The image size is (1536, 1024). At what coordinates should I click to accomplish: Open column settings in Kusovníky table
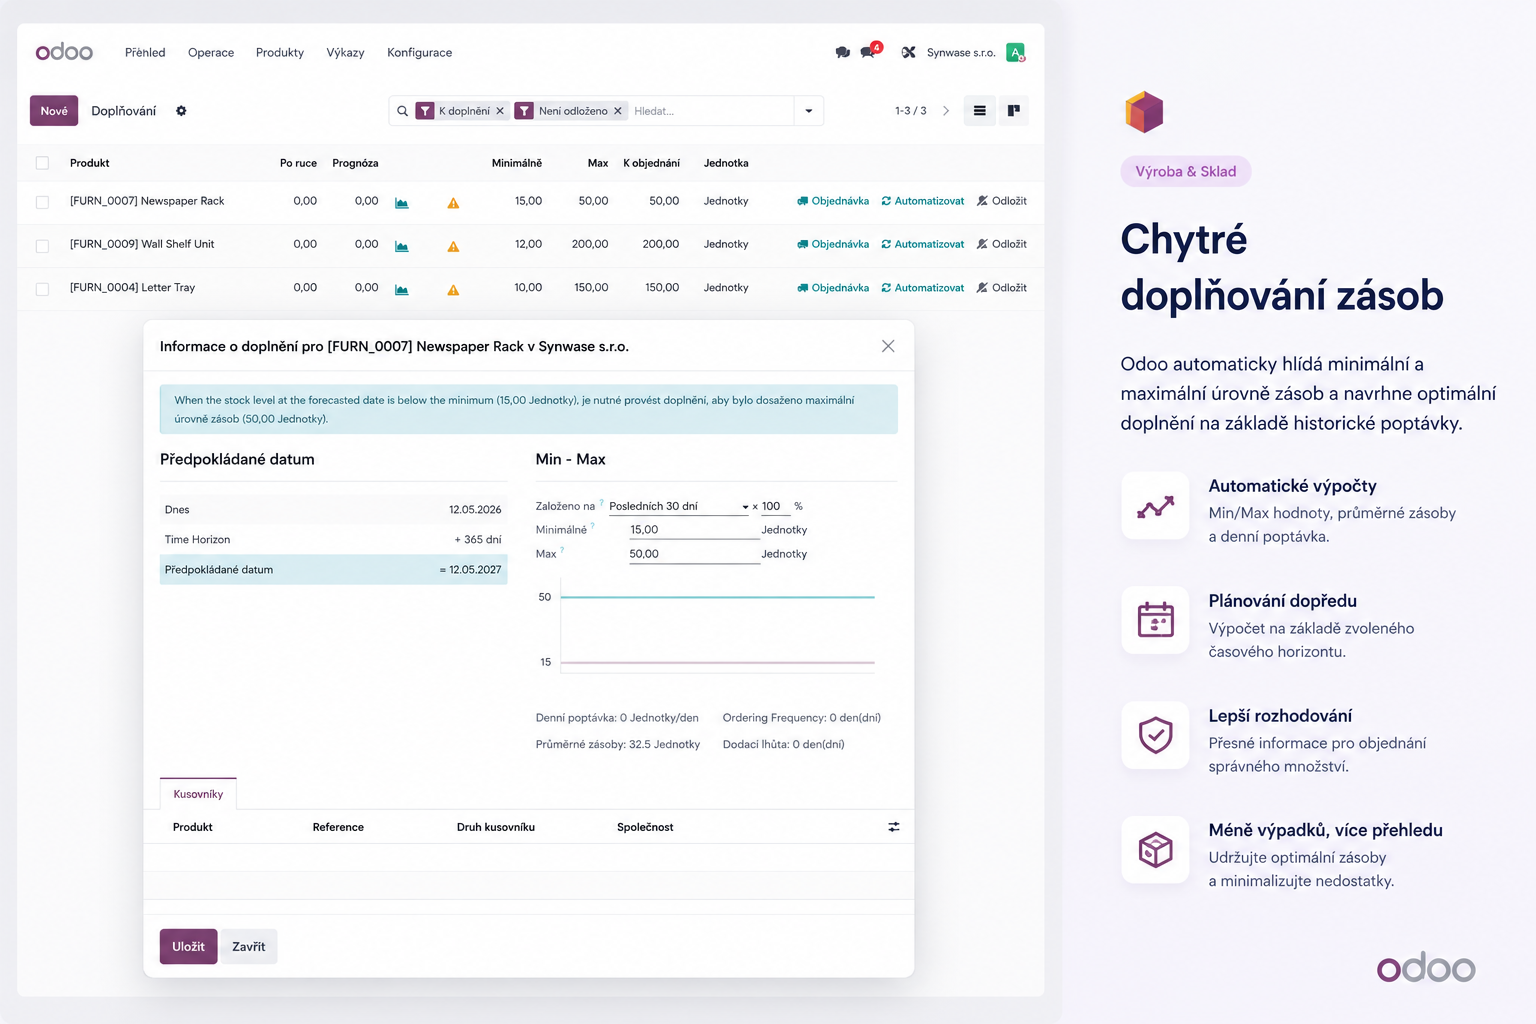pyautogui.click(x=894, y=827)
